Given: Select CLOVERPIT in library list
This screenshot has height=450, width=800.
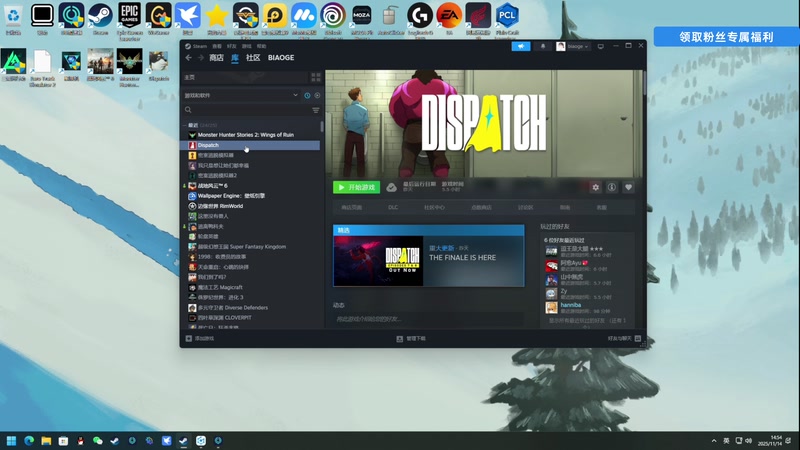Looking at the screenshot, I should (250, 318).
